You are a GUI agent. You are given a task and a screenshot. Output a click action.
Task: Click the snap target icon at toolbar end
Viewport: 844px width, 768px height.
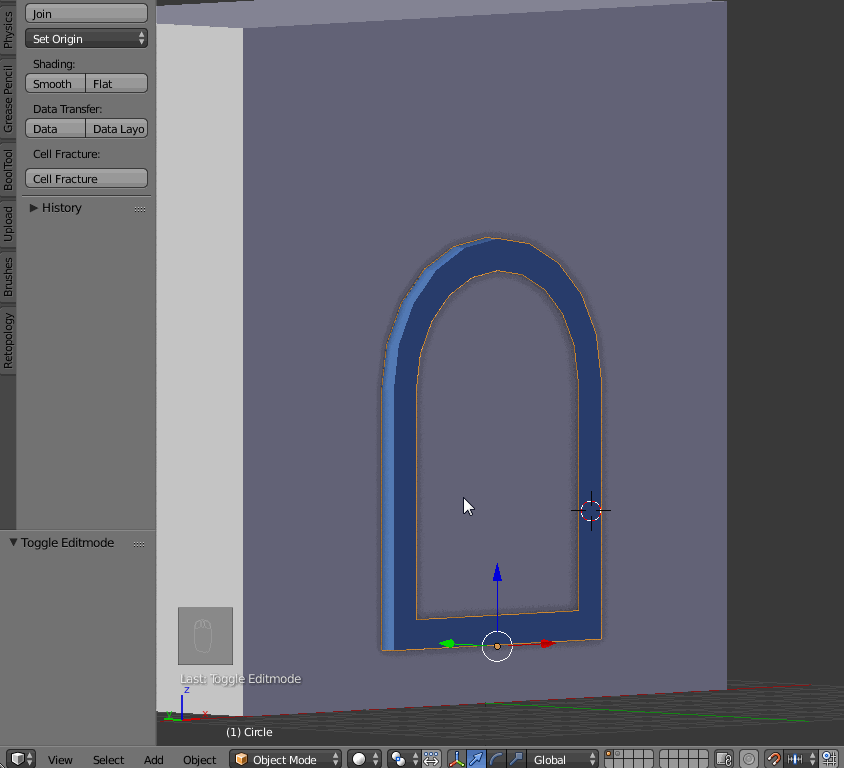click(x=830, y=759)
